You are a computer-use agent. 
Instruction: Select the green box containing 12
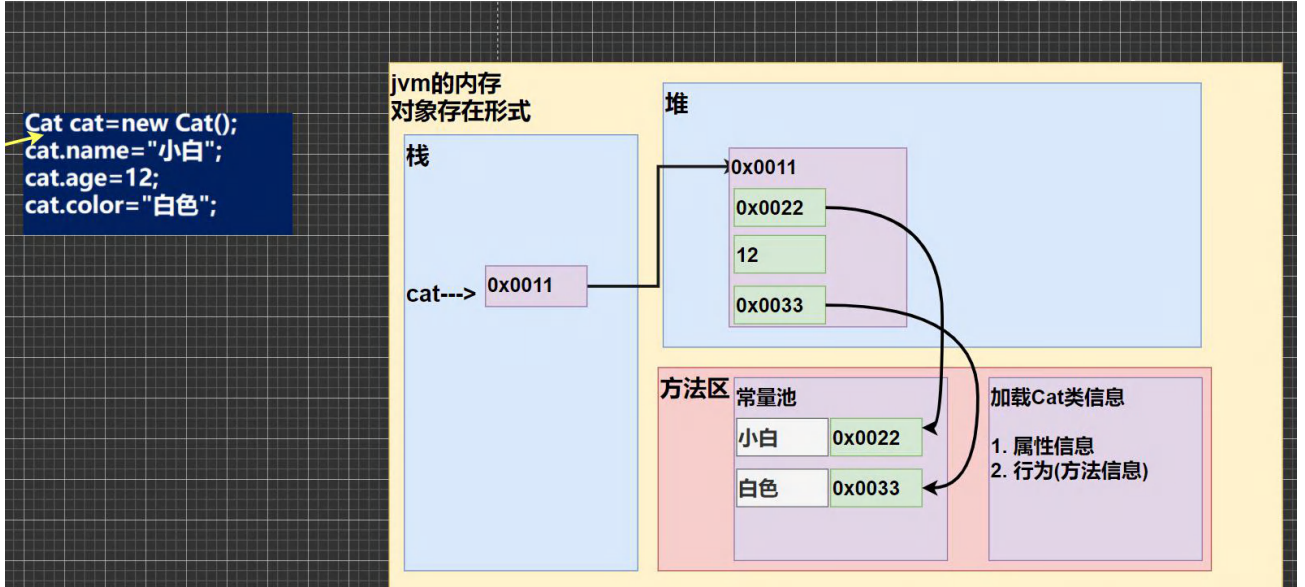(x=779, y=255)
